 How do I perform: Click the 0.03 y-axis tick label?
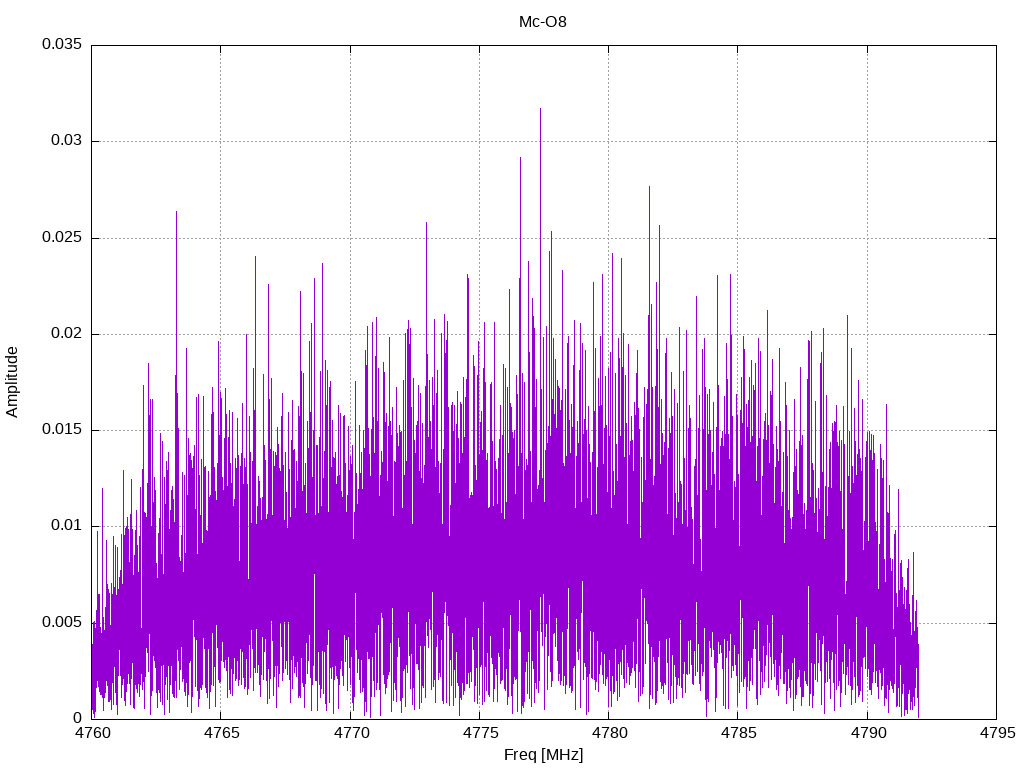pyautogui.click(x=66, y=140)
